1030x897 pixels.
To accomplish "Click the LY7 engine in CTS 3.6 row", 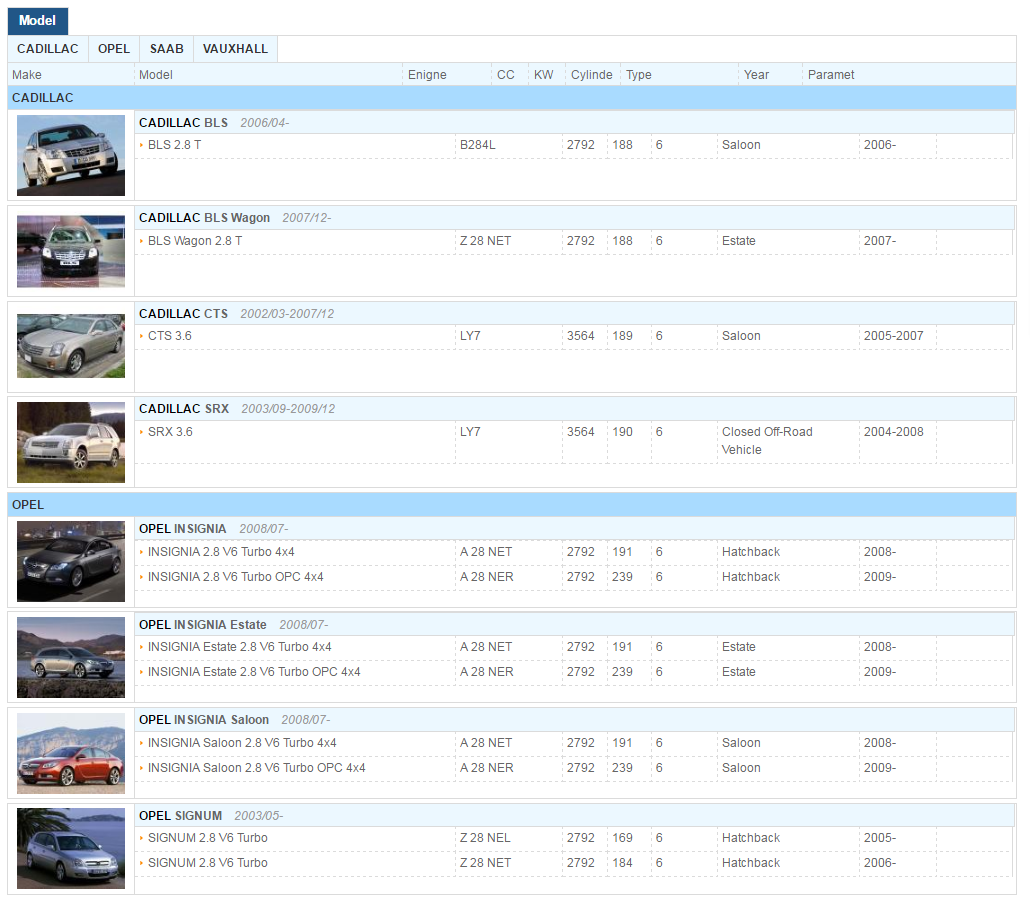I will [x=470, y=336].
